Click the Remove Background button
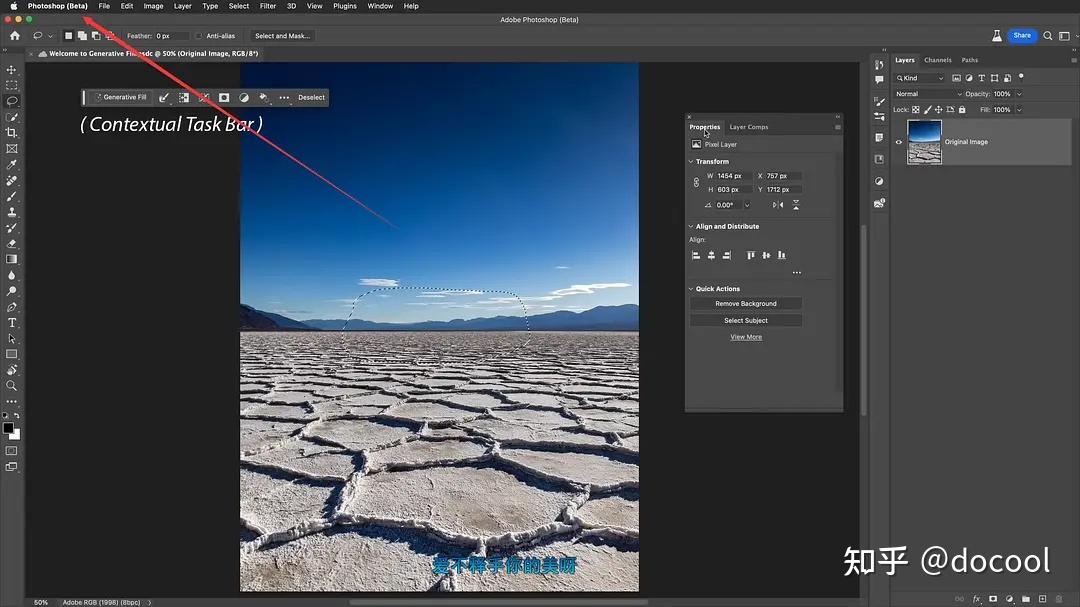The image size is (1080, 607). (745, 303)
